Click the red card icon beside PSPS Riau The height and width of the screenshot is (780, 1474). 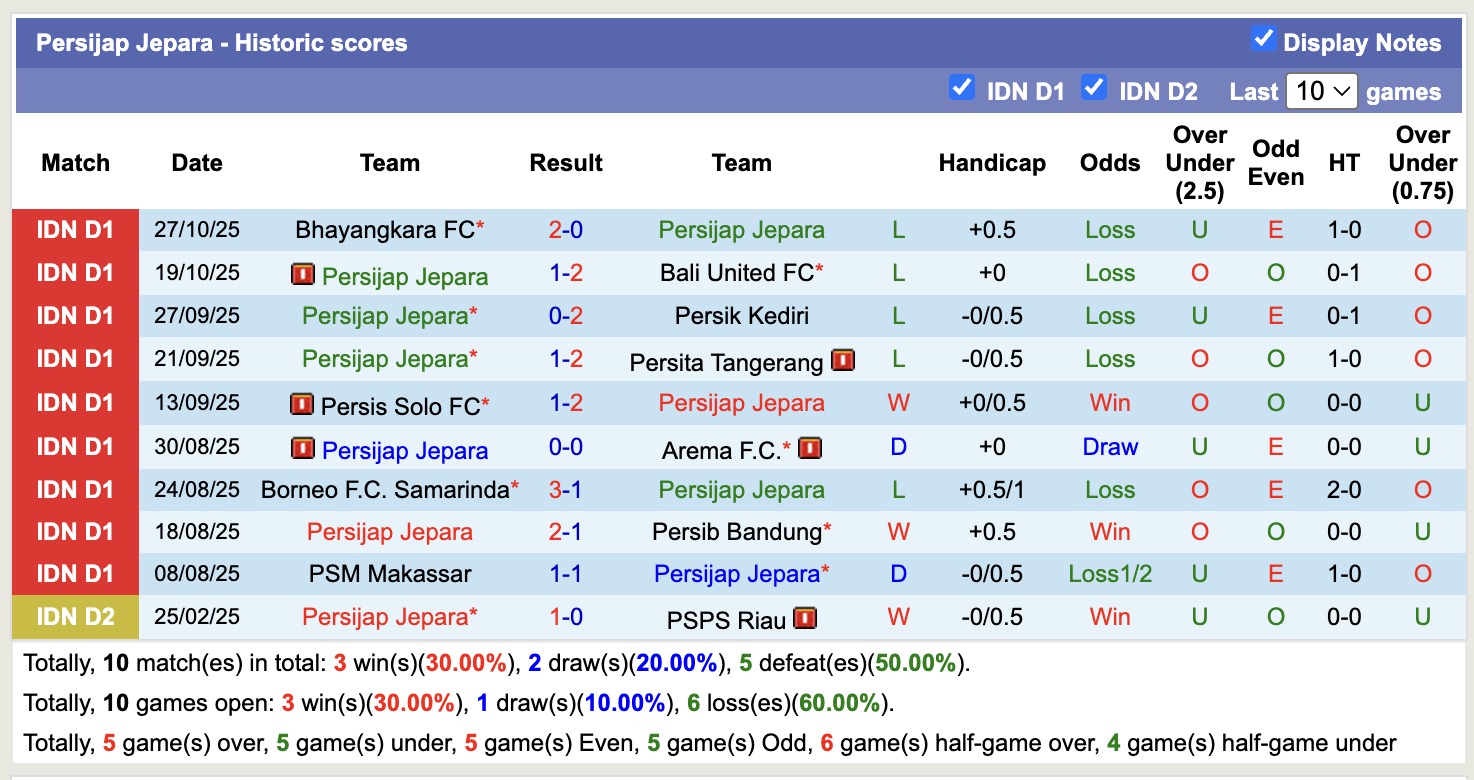click(807, 618)
